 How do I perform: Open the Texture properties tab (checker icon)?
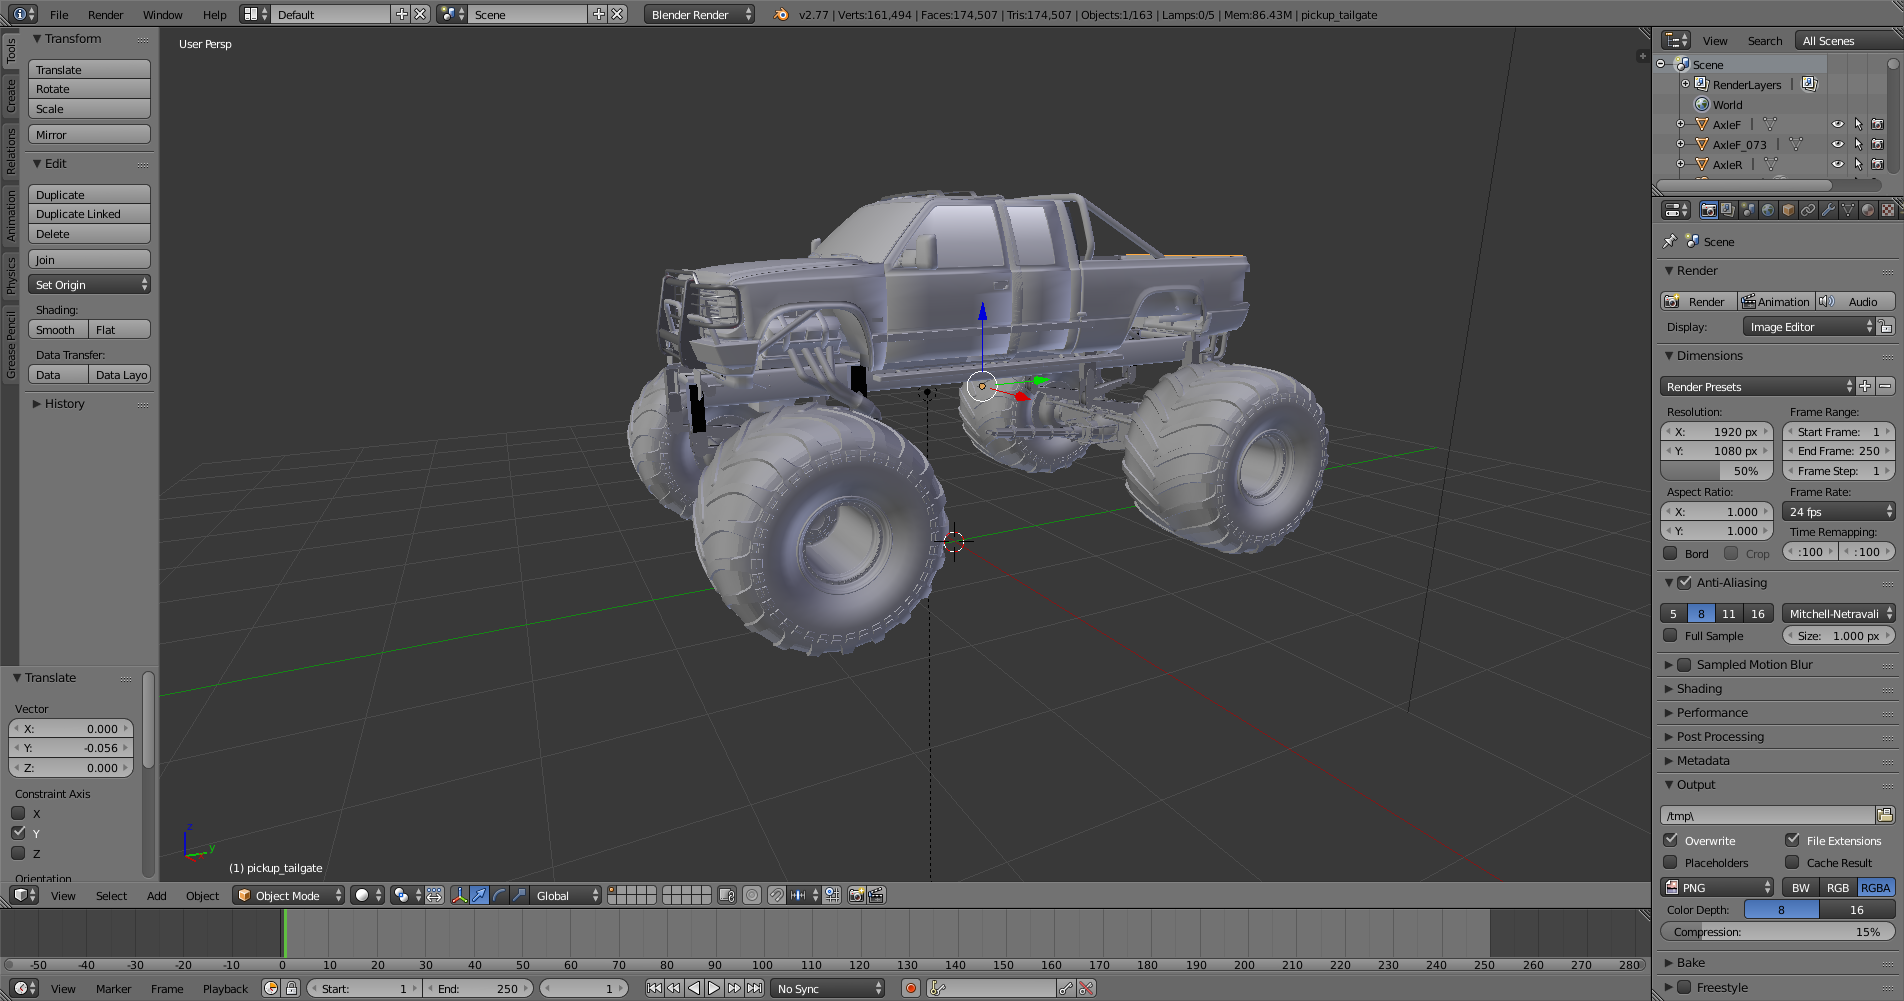[1888, 210]
